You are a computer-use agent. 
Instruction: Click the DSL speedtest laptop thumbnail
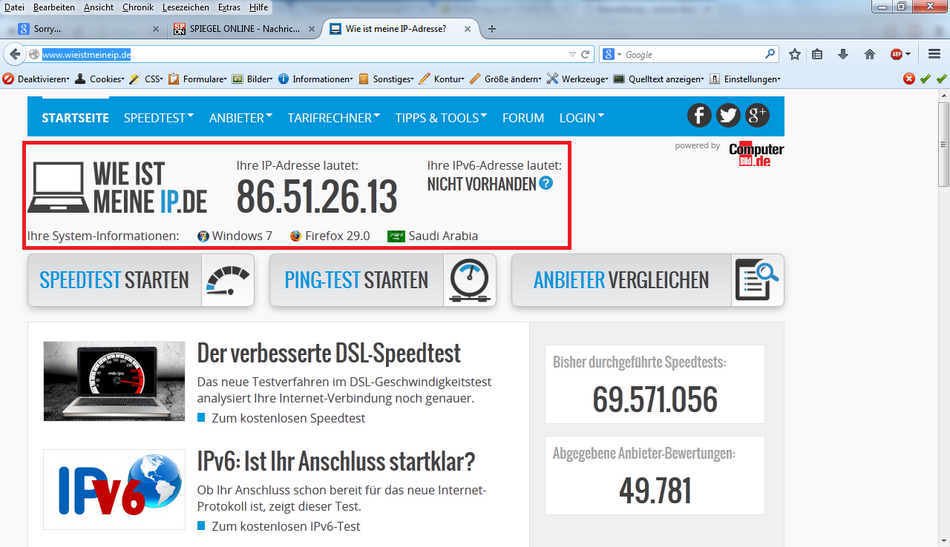click(x=114, y=381)
